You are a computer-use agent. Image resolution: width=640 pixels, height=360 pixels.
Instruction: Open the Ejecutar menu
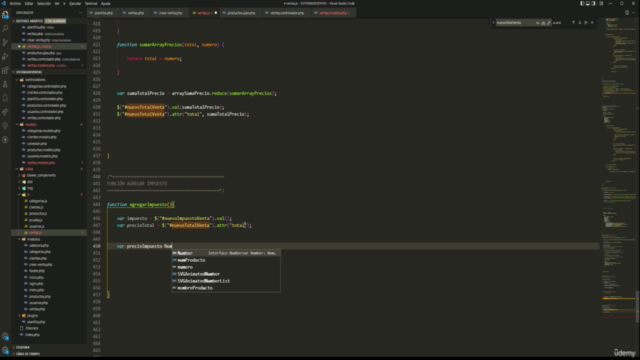click(75, 3)
